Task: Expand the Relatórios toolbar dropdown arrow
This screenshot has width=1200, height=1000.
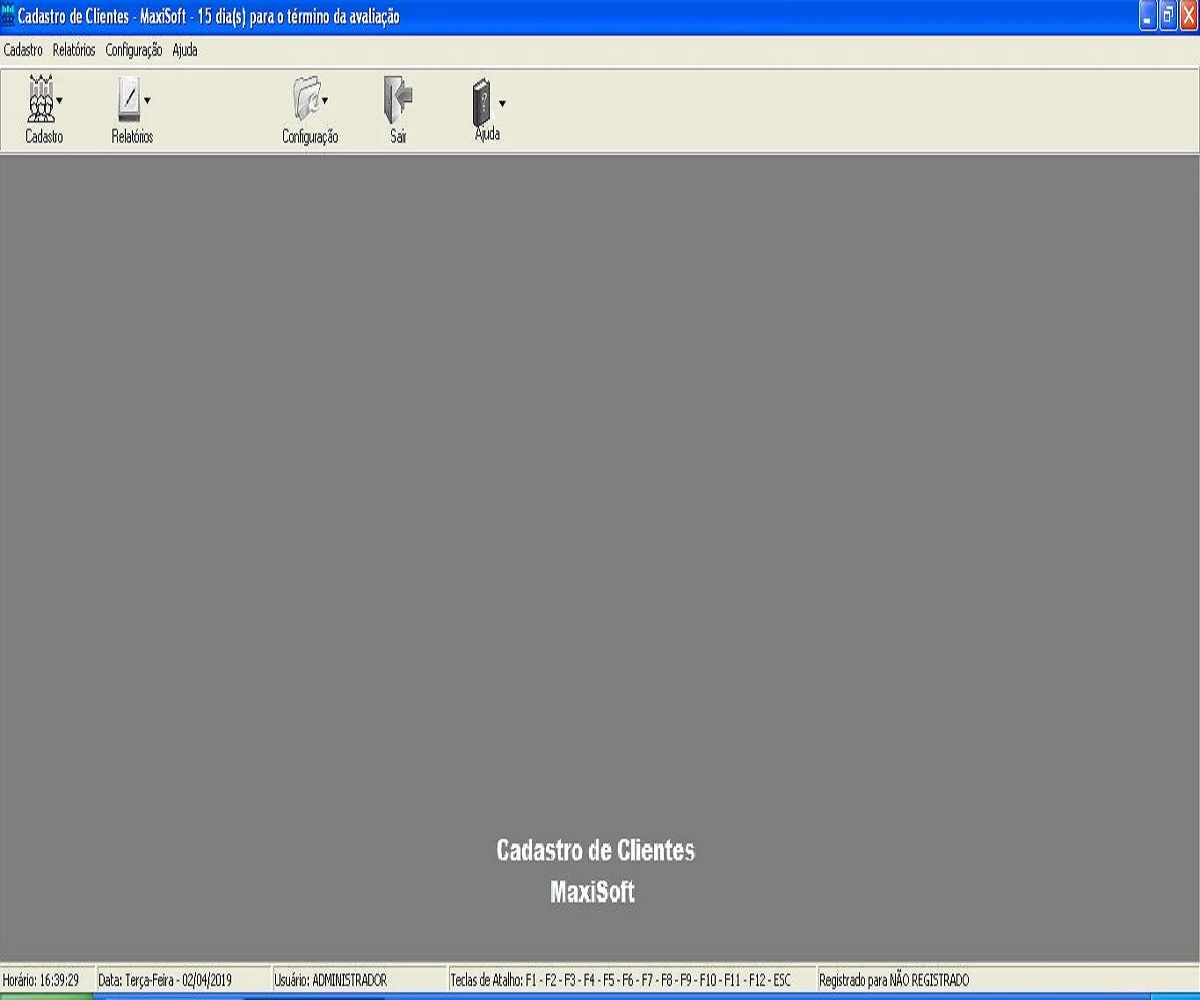Action: pos(147,100)
